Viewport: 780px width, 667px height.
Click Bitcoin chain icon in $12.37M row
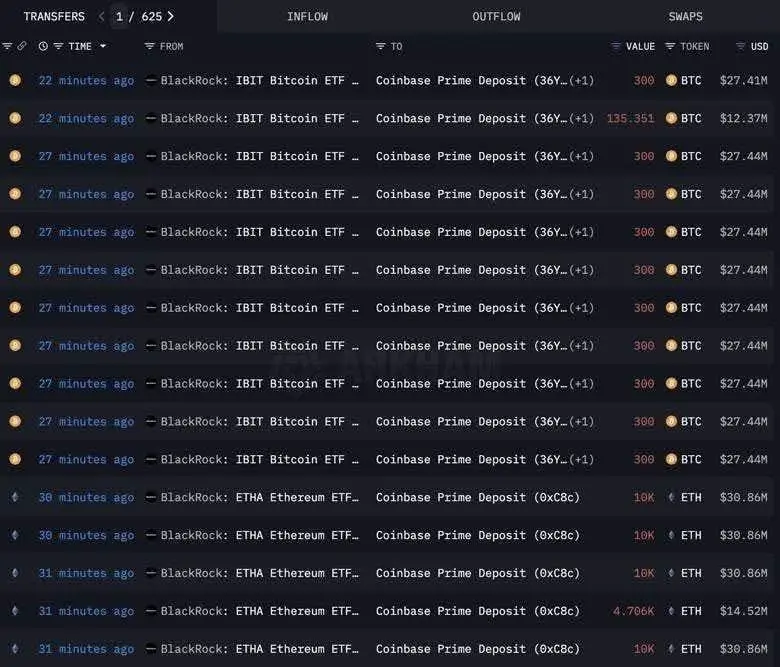pyautogui.click(x=15, y=118)
